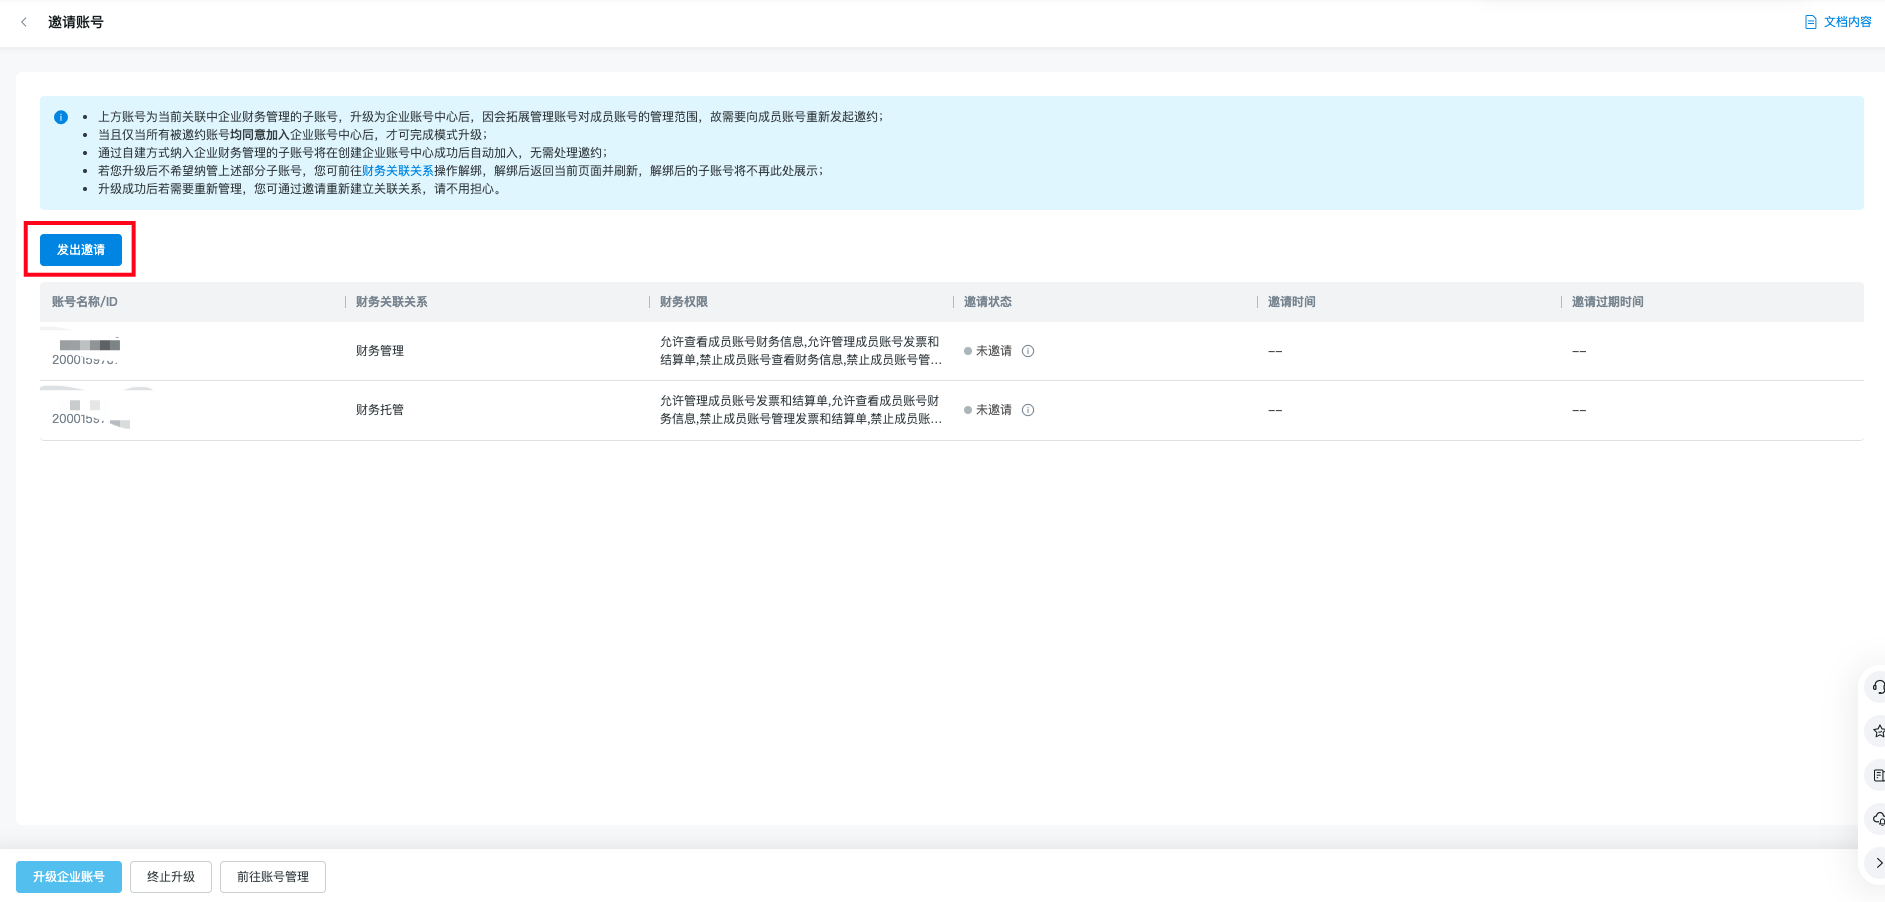Open the 财务关联关系 link in the notice
Screen dimensions: 1885x902
tap(397, 171)
